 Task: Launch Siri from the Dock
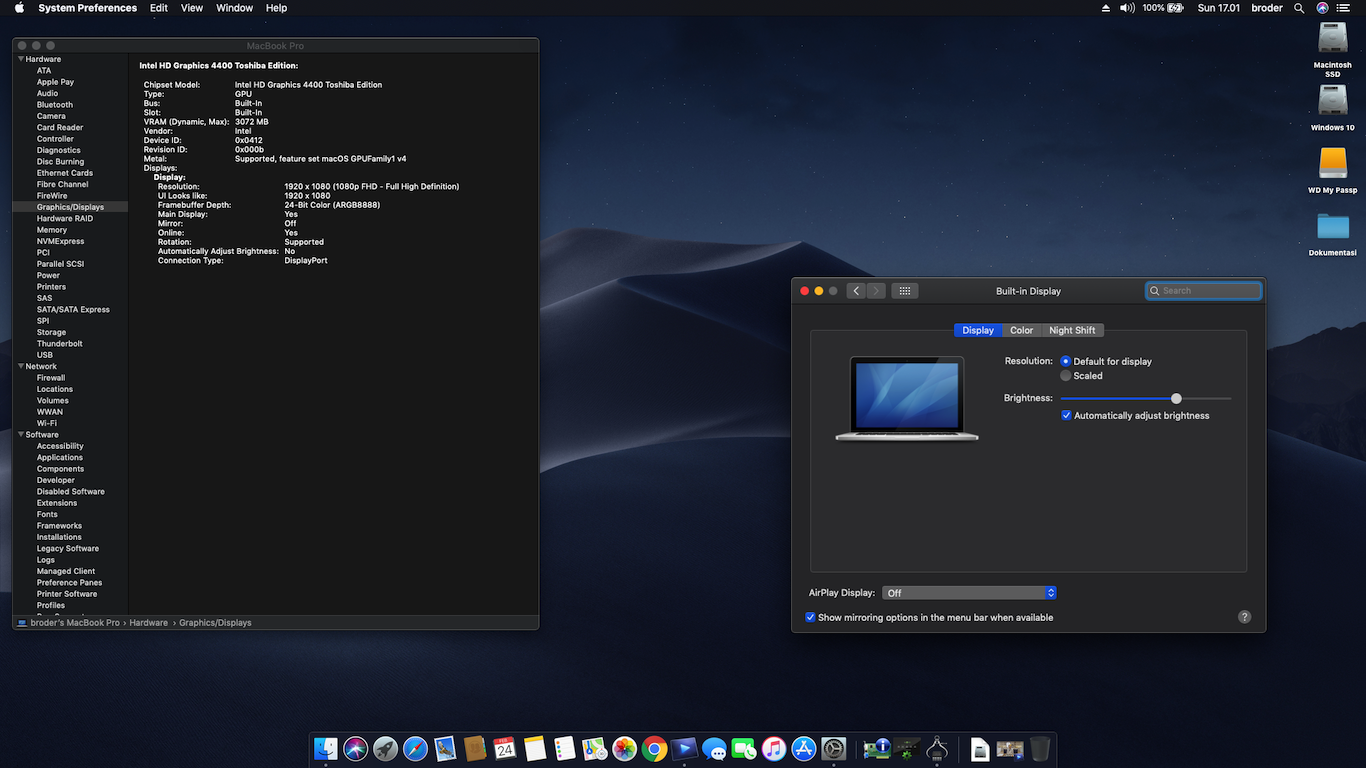[355, 748]
